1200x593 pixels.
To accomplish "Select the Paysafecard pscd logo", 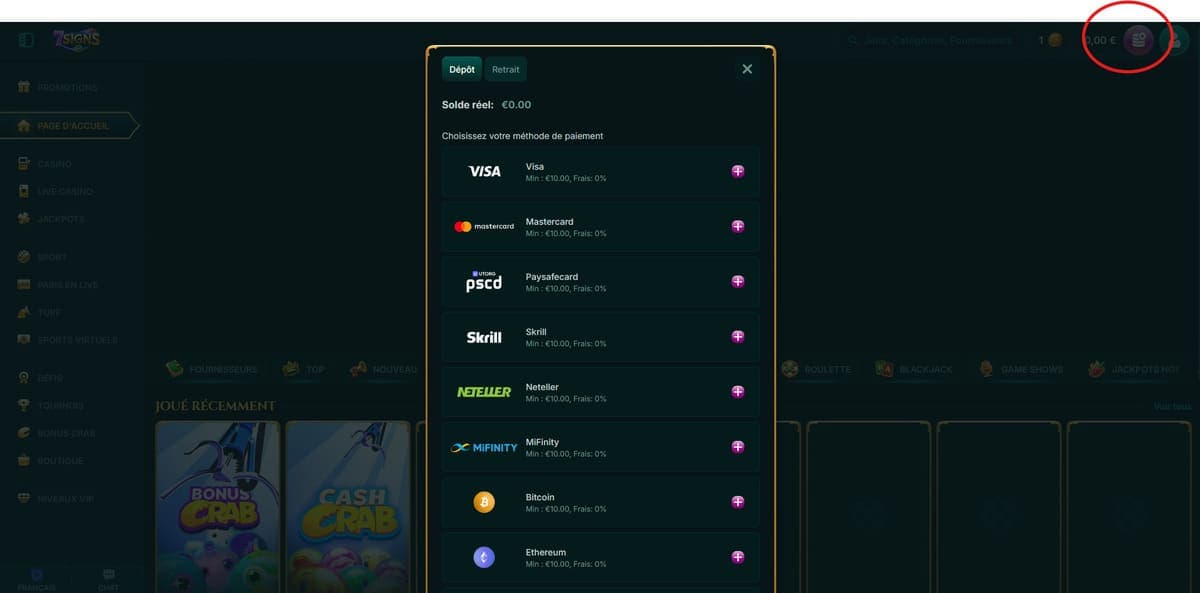I will click(x=484, y=282).
